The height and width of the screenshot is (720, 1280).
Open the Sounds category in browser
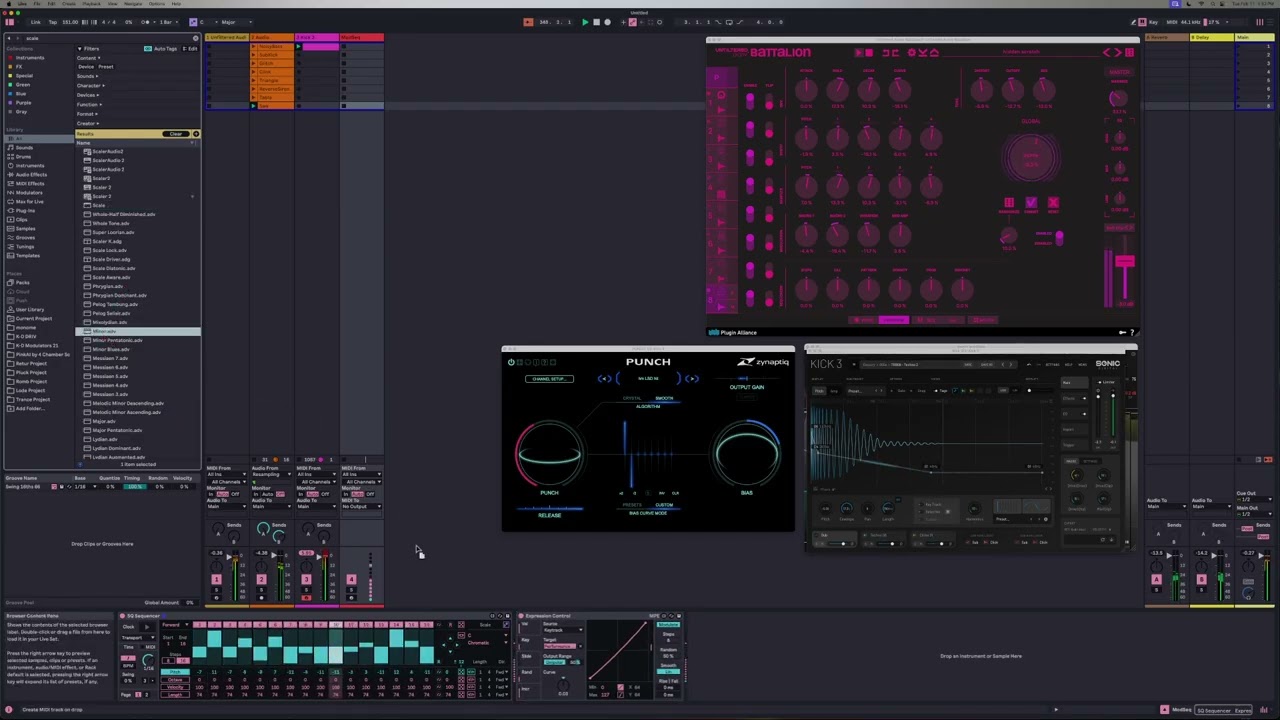click(x=24, y=147)
